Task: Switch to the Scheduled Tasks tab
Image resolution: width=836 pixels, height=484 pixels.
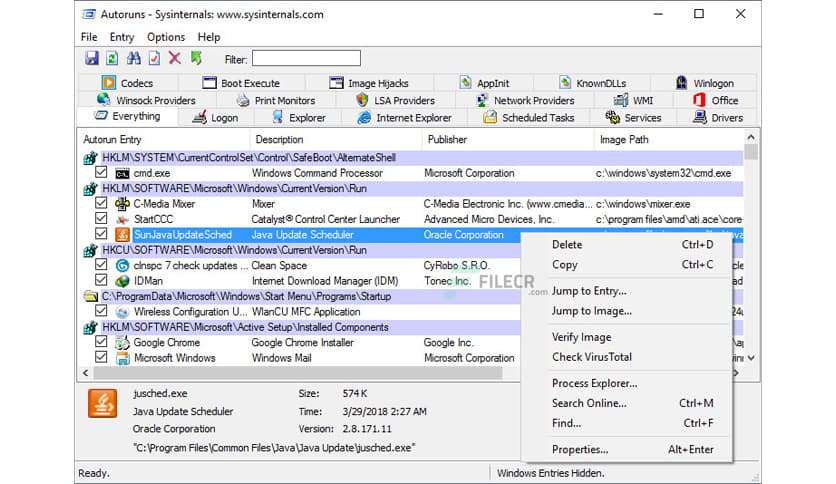Action: point(529,117)
